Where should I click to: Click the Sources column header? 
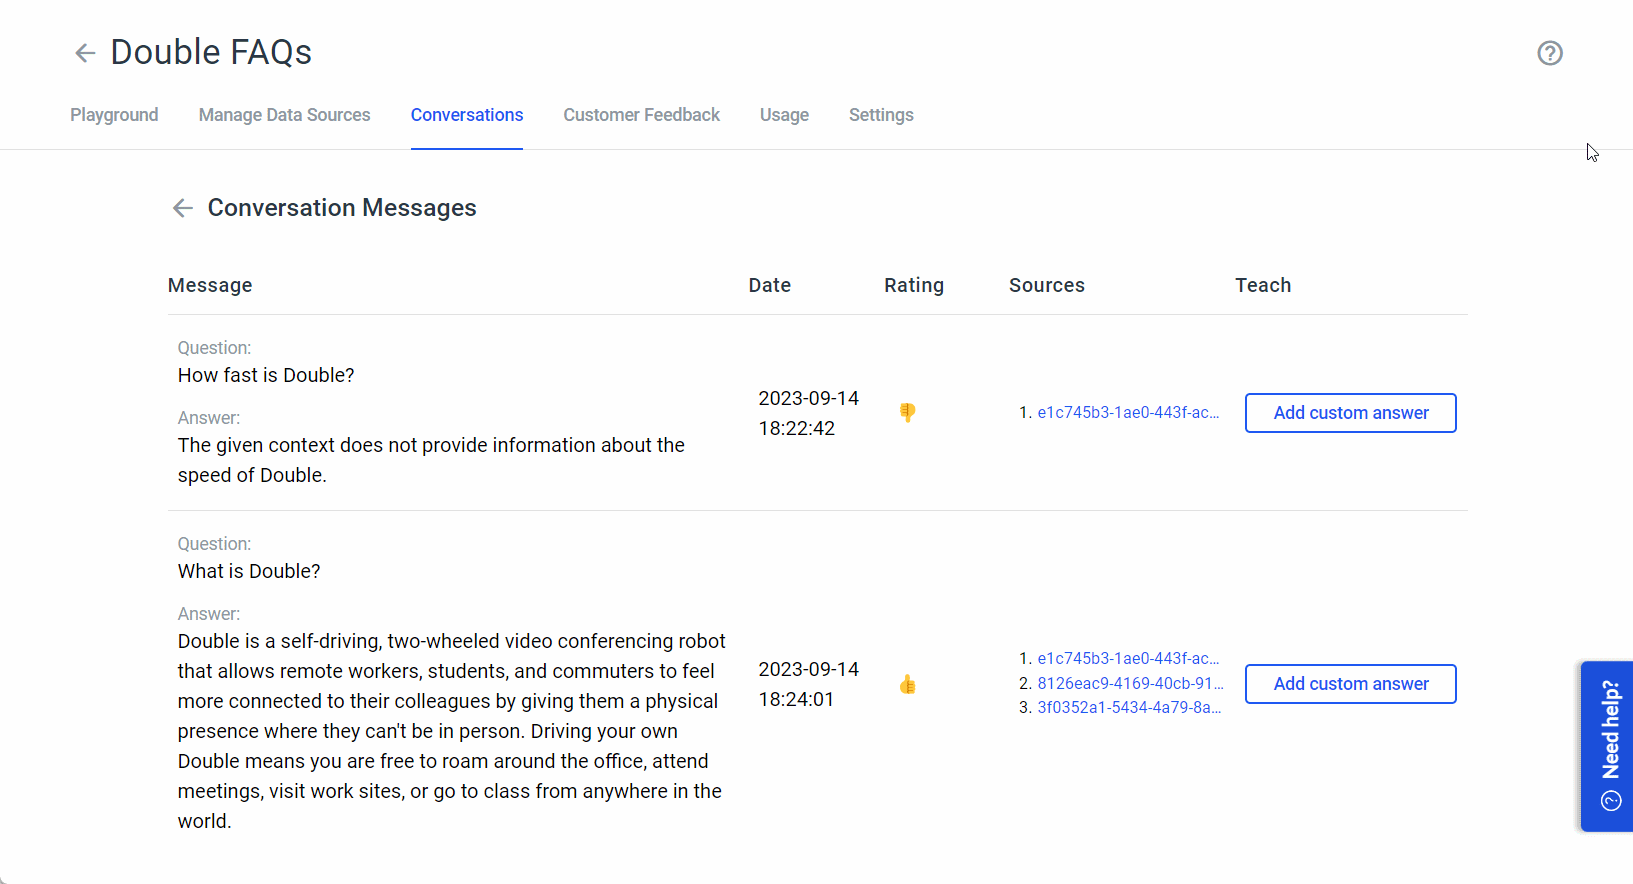1047,285
